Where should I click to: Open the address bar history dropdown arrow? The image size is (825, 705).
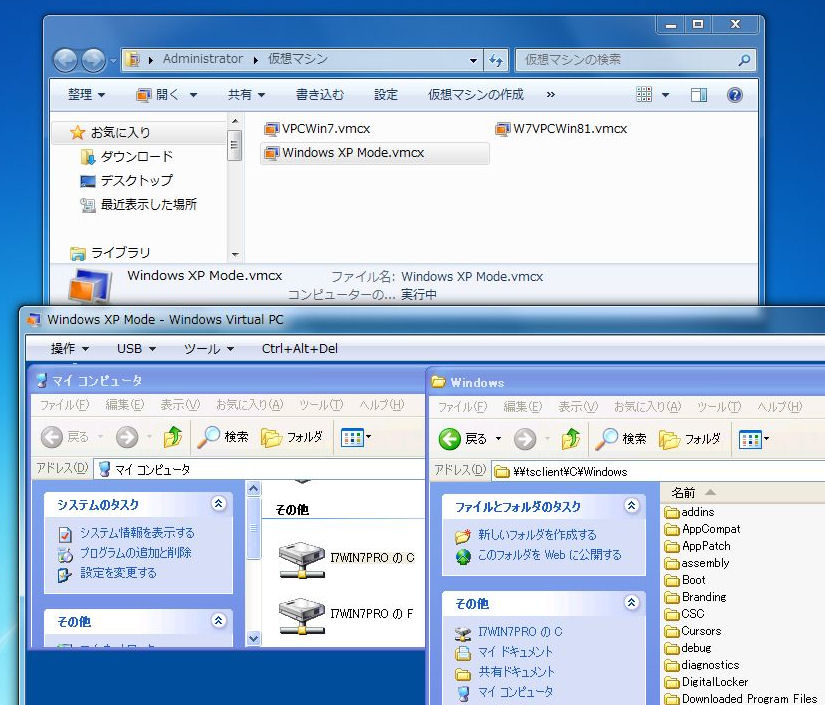(473, 61)
